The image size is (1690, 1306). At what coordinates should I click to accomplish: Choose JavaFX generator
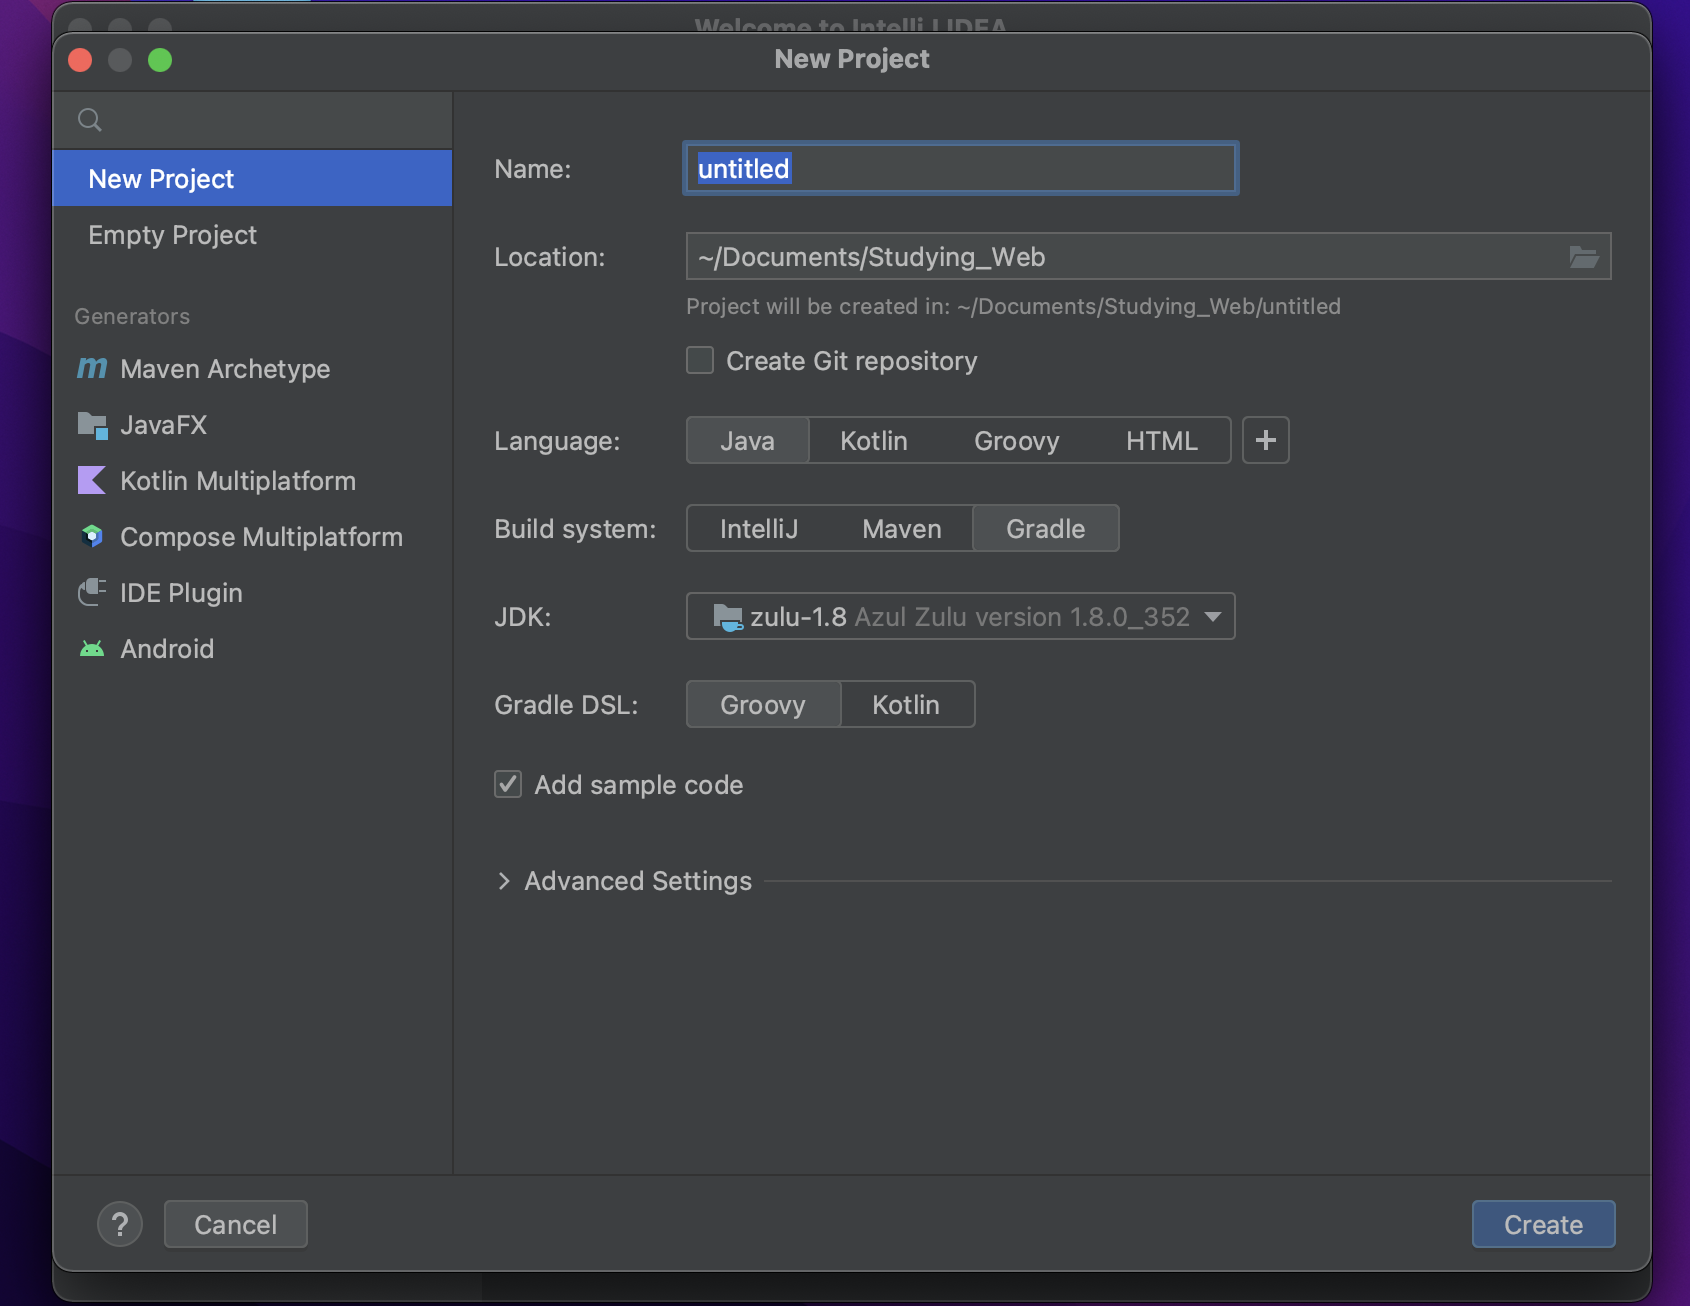click(x=252, y=425)
